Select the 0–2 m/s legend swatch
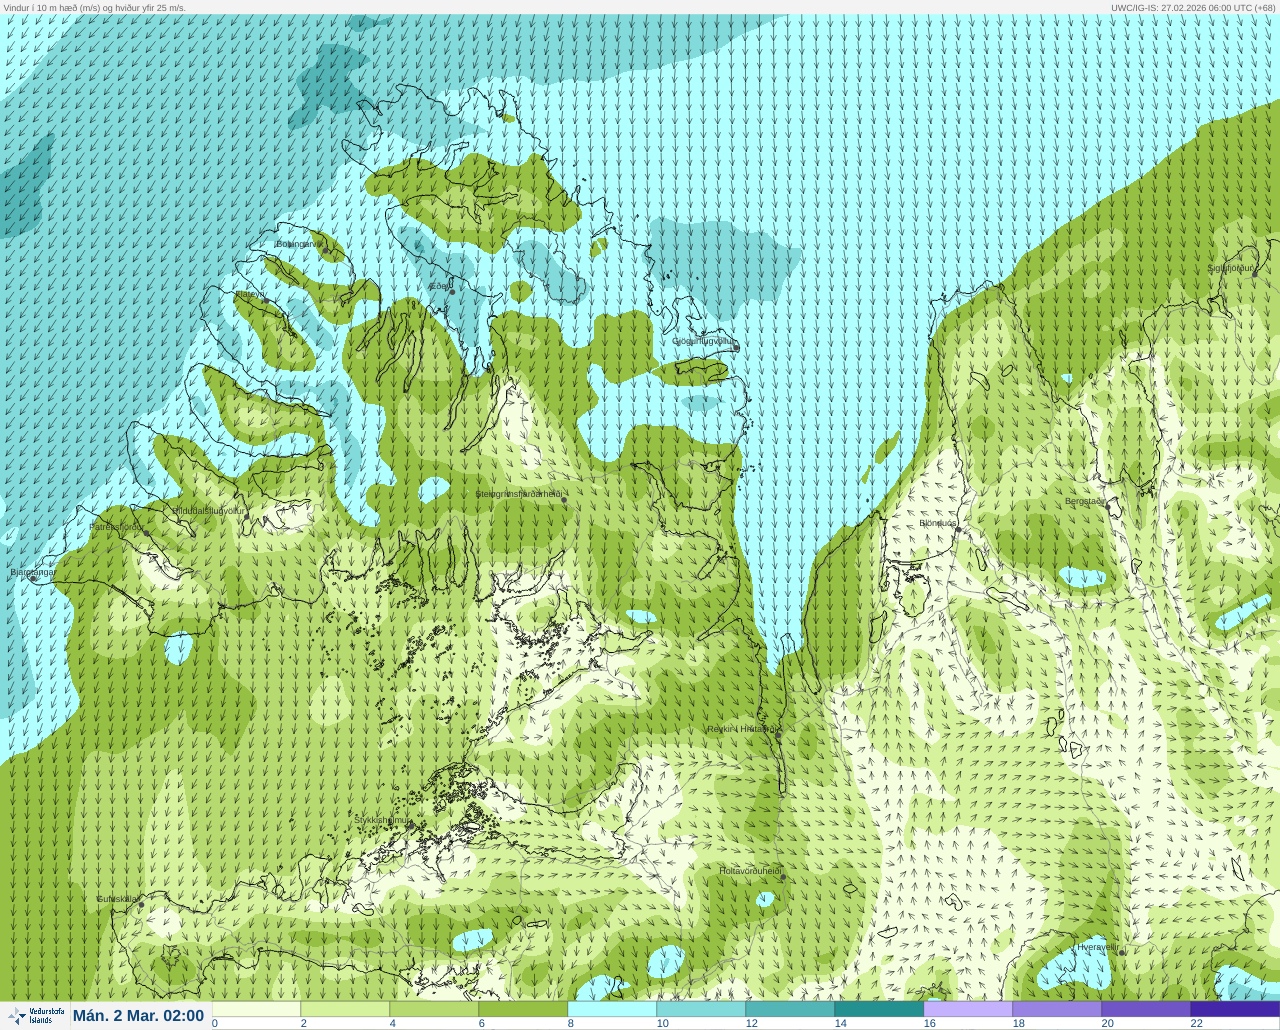The image size is (1280, 1030). point(256,1009)
